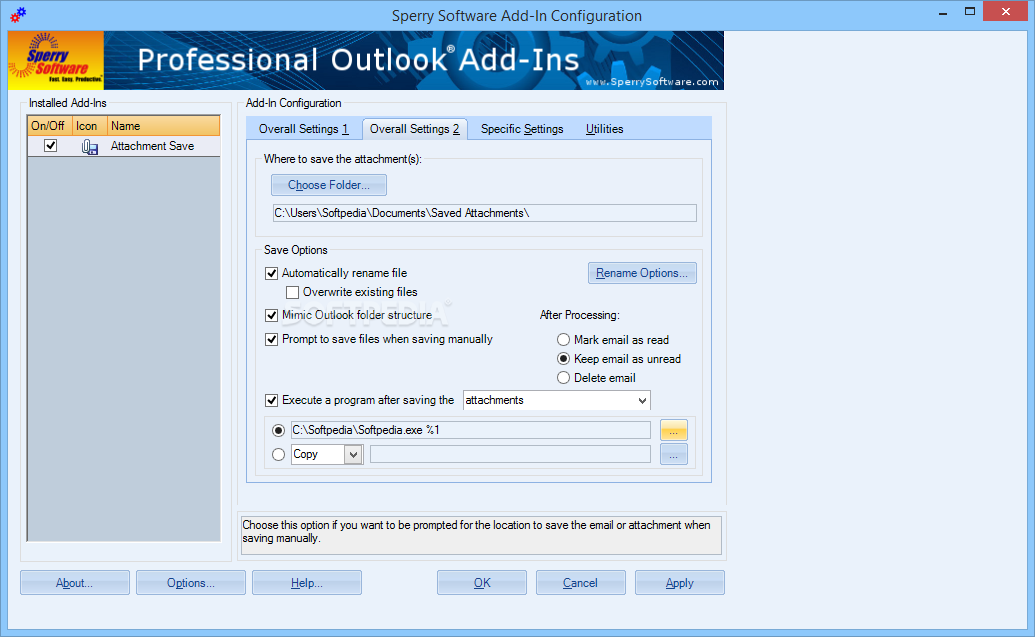Select the Copy action radio button

point(279,454)
